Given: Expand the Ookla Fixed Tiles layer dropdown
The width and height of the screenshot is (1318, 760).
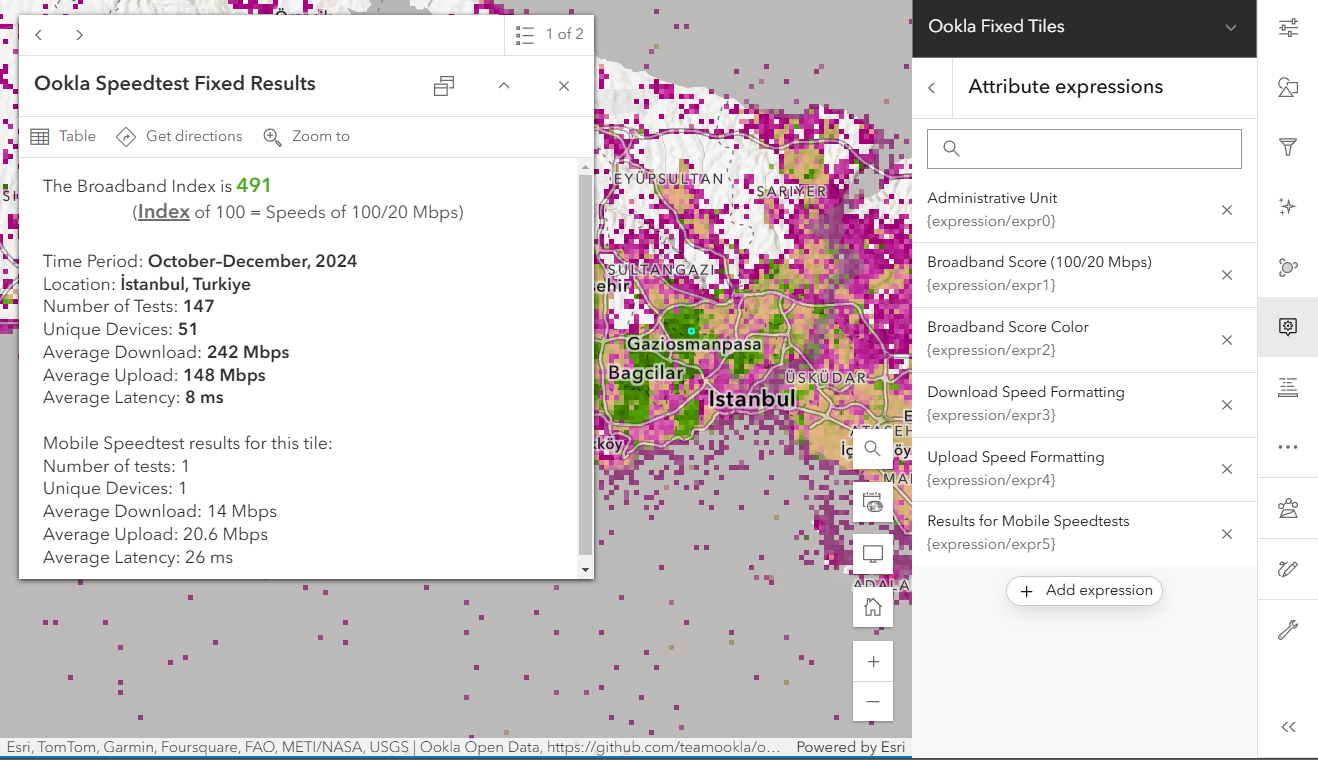Looking at the screenshot, I should [1231, 27].
